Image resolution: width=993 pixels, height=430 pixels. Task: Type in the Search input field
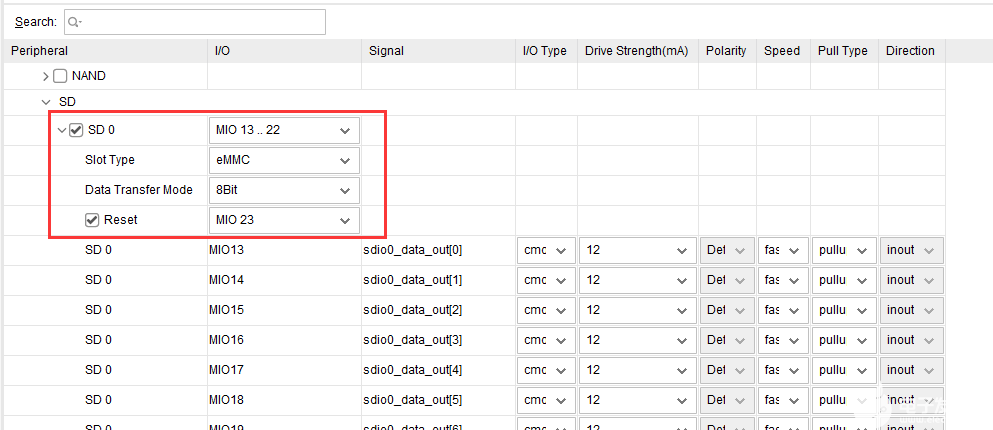(x=200, y=22)
